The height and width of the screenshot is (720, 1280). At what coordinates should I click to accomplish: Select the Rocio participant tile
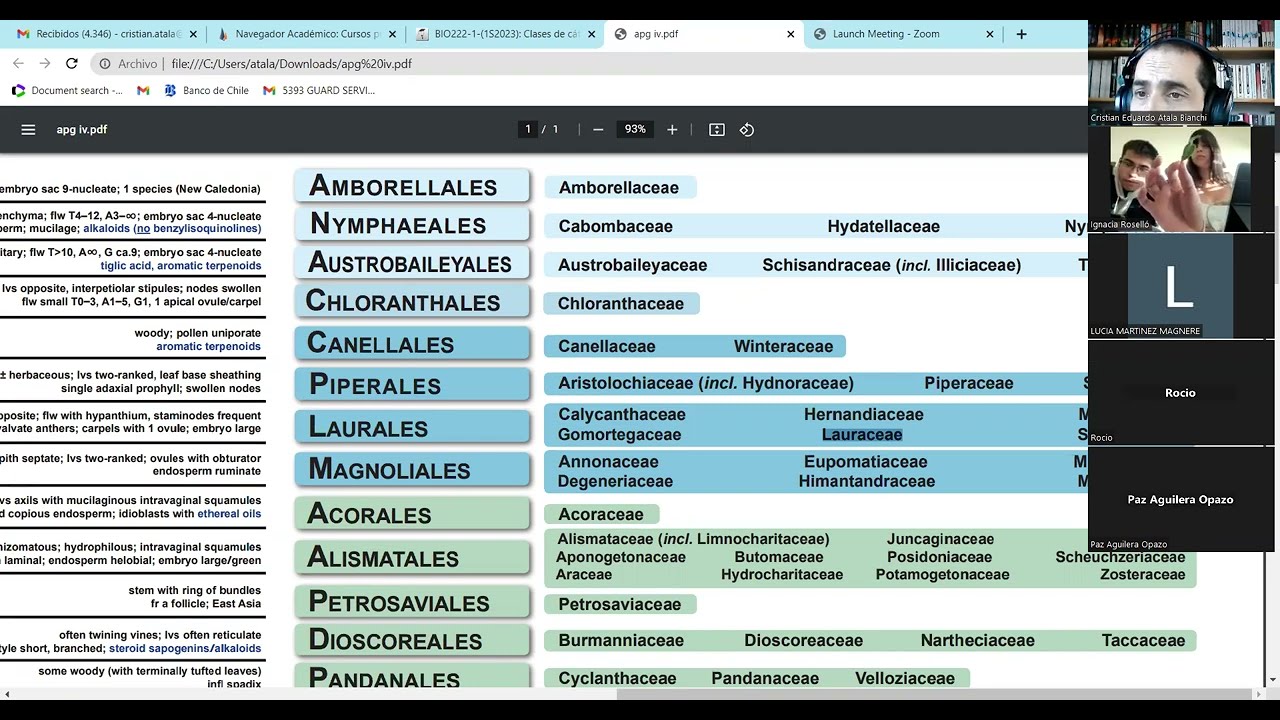point(1180,392)
